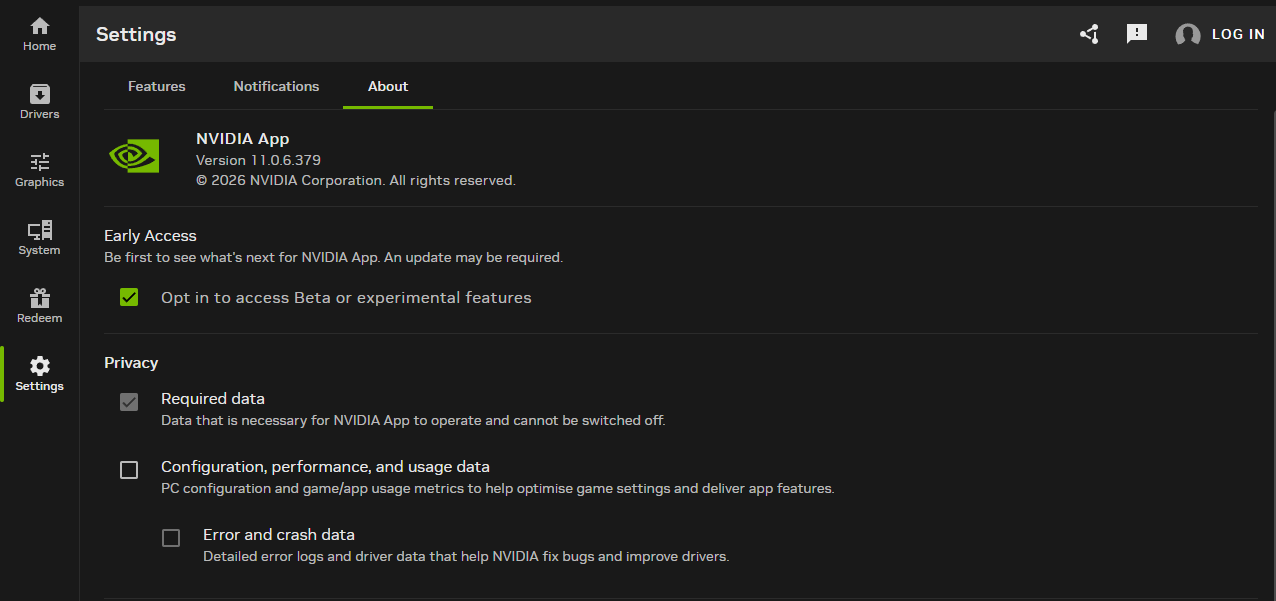
Task: Enable Configuration, performance, and usage data checkbox
Action: pos(129,470)
